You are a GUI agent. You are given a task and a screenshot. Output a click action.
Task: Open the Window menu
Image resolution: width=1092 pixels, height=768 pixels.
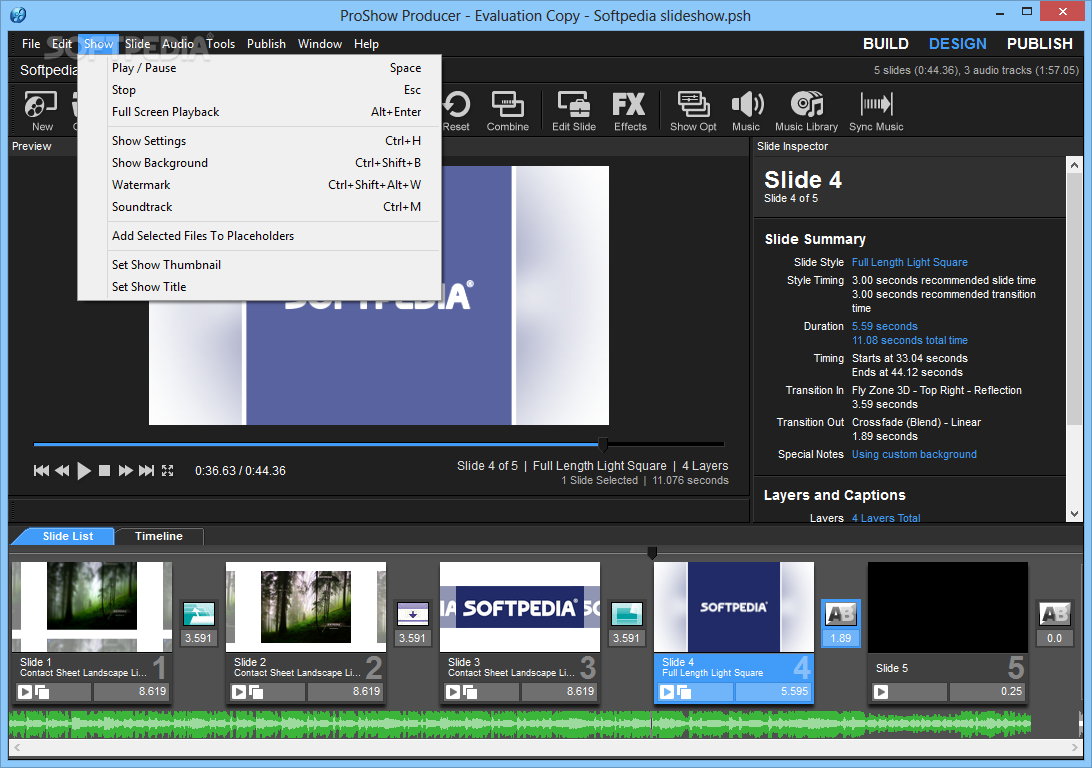tap(320, 44)
